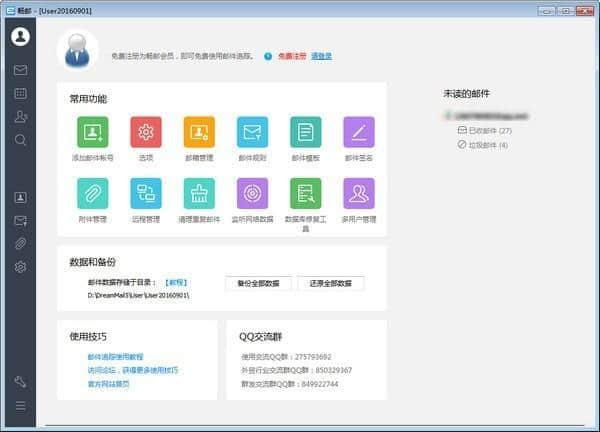Open the hamburger menu at sidebar bottom

(21, 405)
